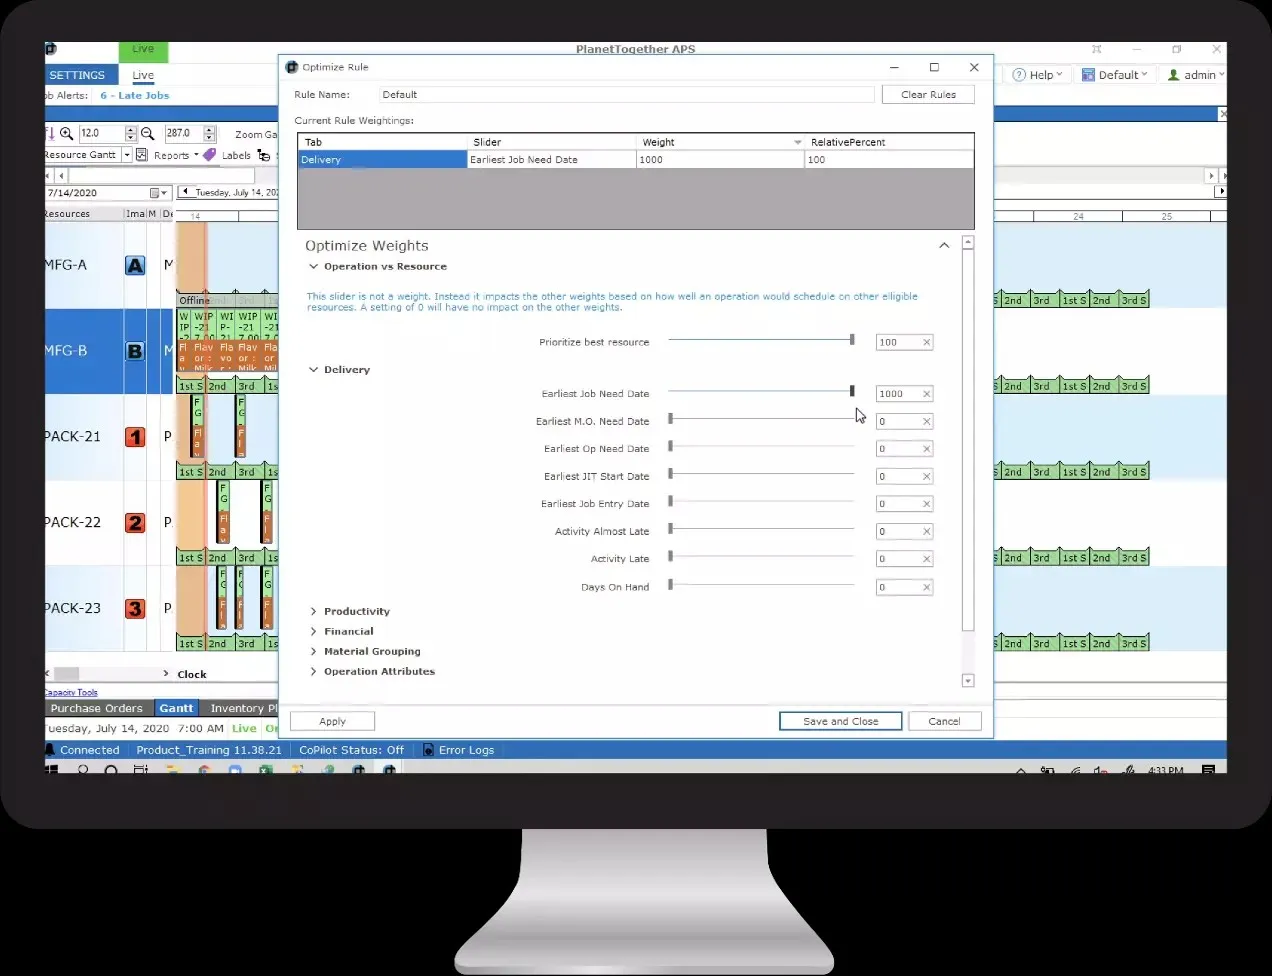
Task: Click the Rule Name input field
Action: point(626,95)
